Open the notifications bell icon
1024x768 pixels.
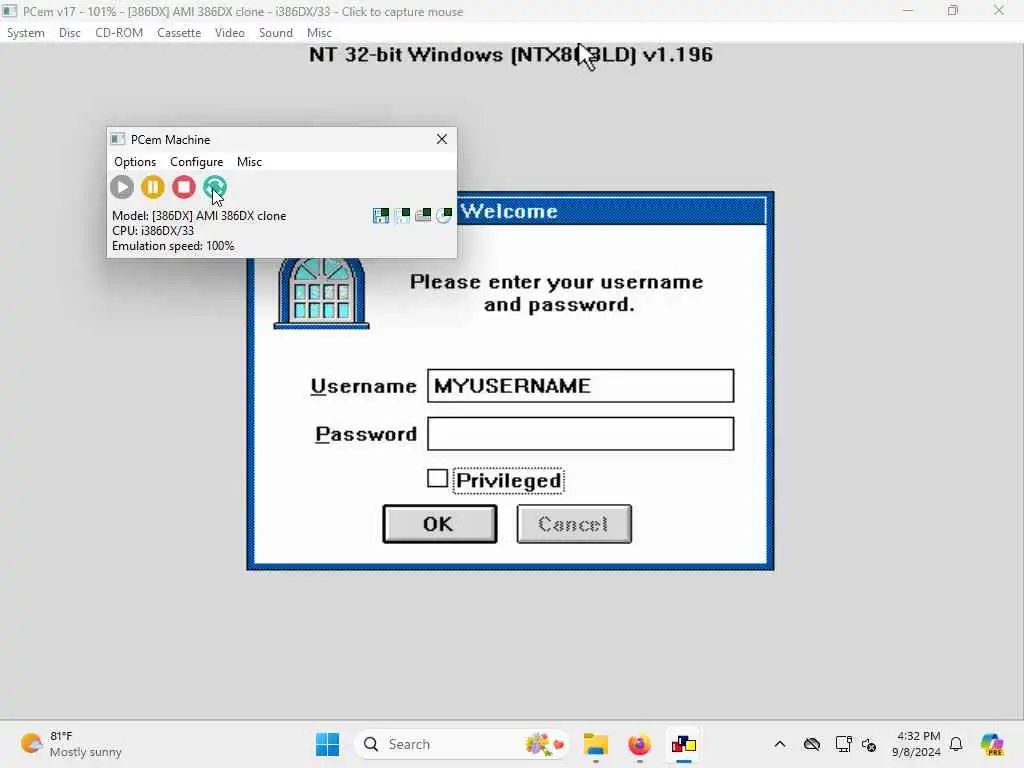(956, 744)
